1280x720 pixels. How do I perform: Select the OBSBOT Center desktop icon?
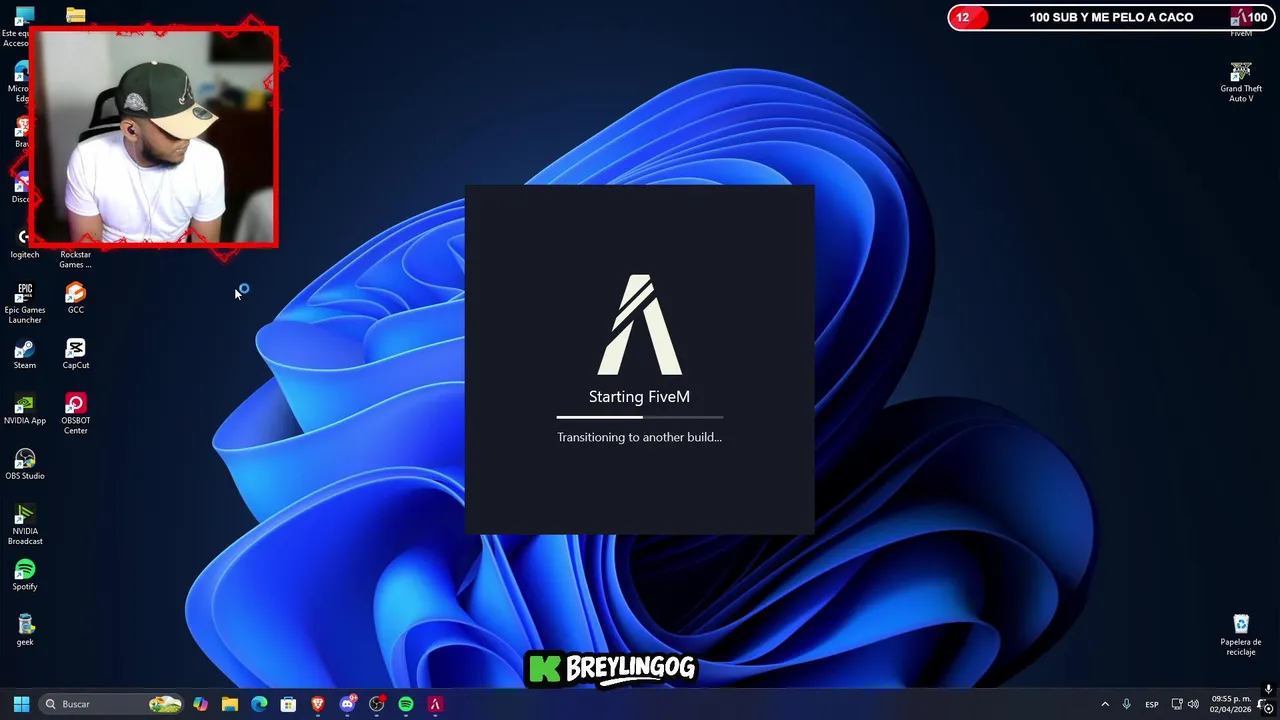(x=76, y=414)
